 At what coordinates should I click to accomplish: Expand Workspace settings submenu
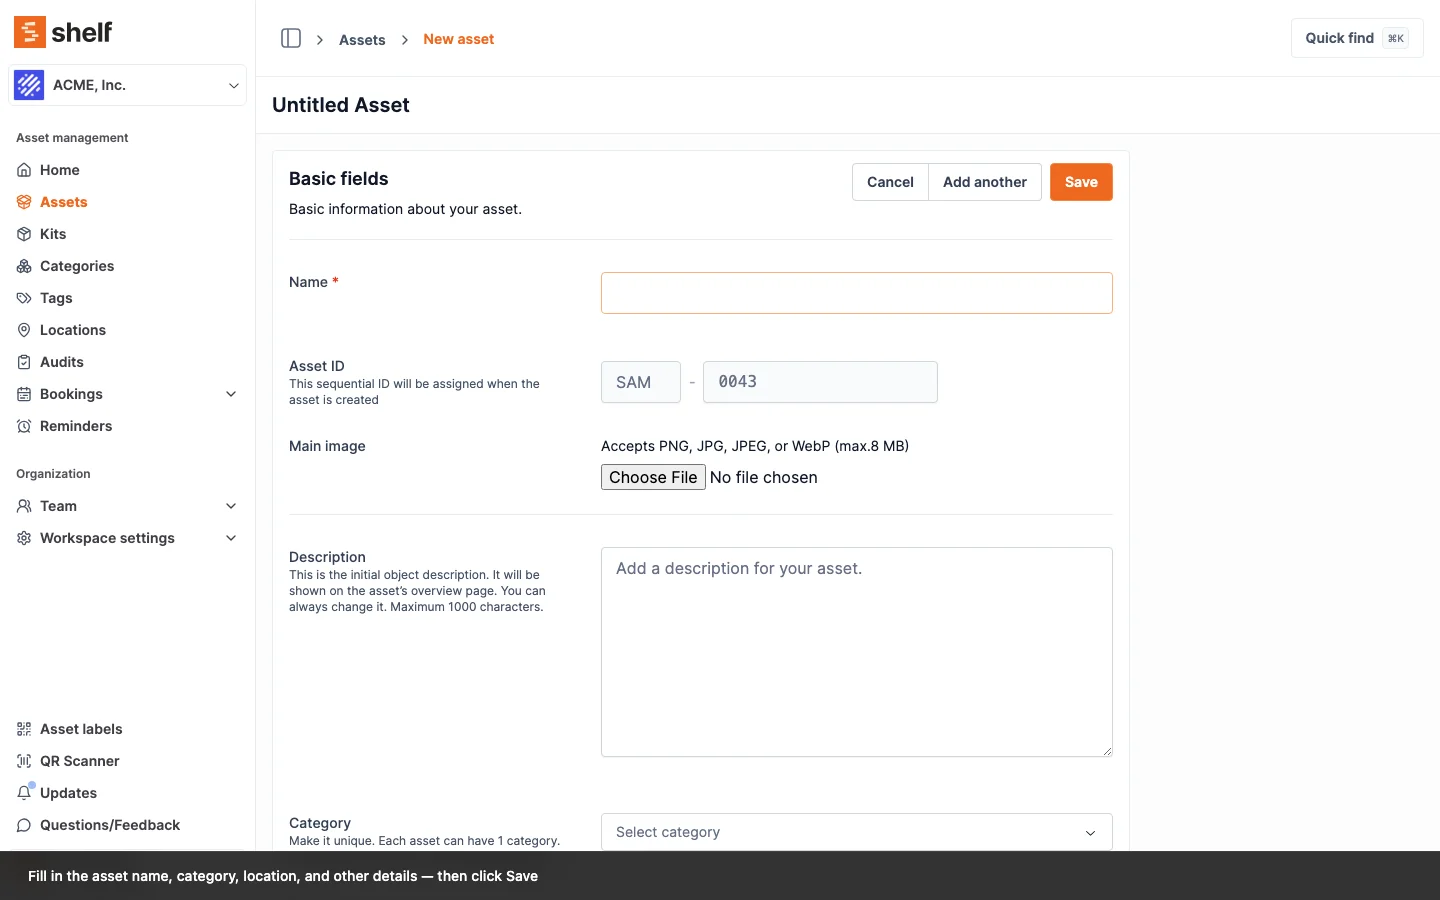click(231, 538)
